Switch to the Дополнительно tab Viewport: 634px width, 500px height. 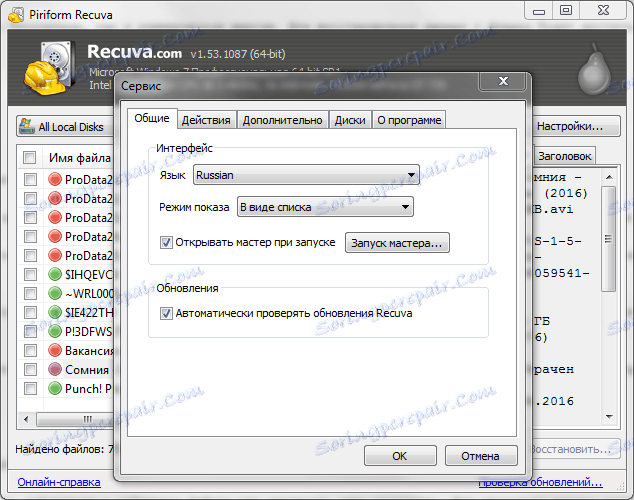click(x=283, y=120)
